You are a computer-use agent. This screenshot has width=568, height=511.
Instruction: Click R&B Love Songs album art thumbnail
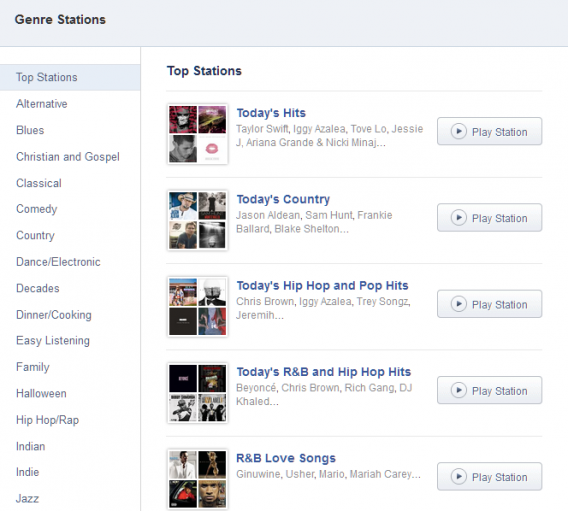pos(197,479)
